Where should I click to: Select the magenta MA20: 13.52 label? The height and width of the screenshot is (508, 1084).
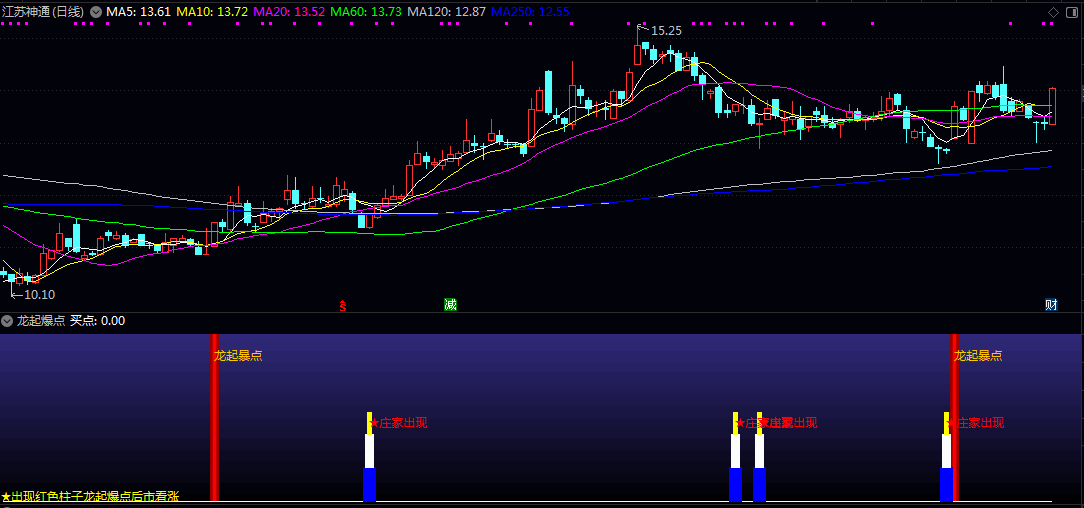[289, 12]
